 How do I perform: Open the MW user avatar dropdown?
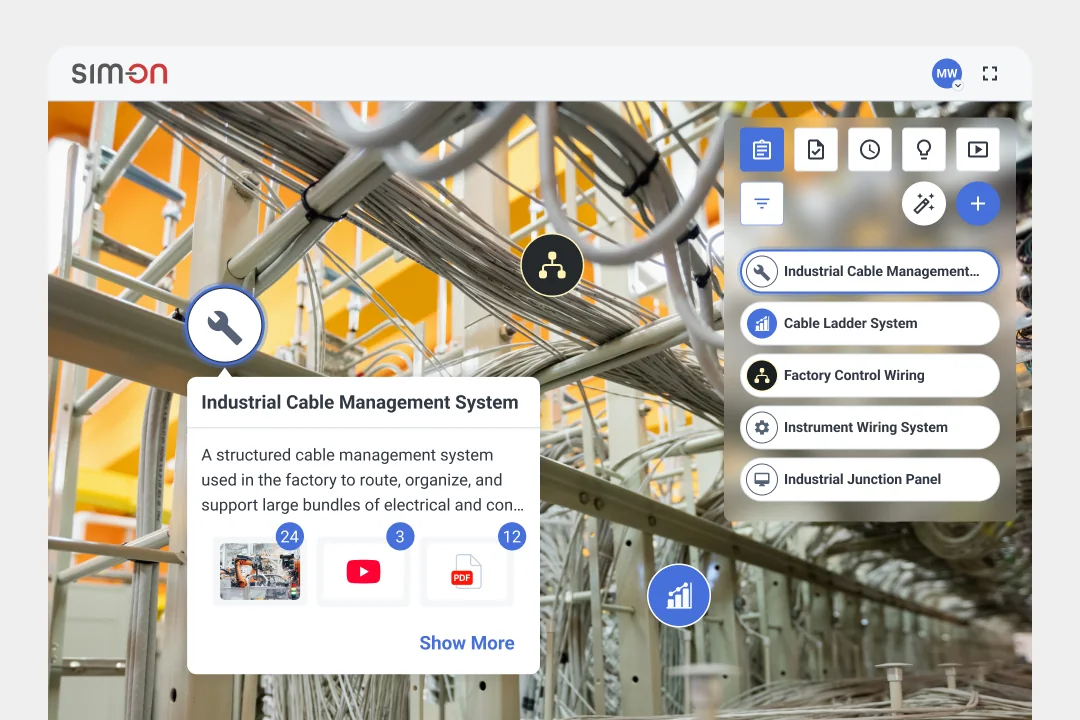pos(947,74)
